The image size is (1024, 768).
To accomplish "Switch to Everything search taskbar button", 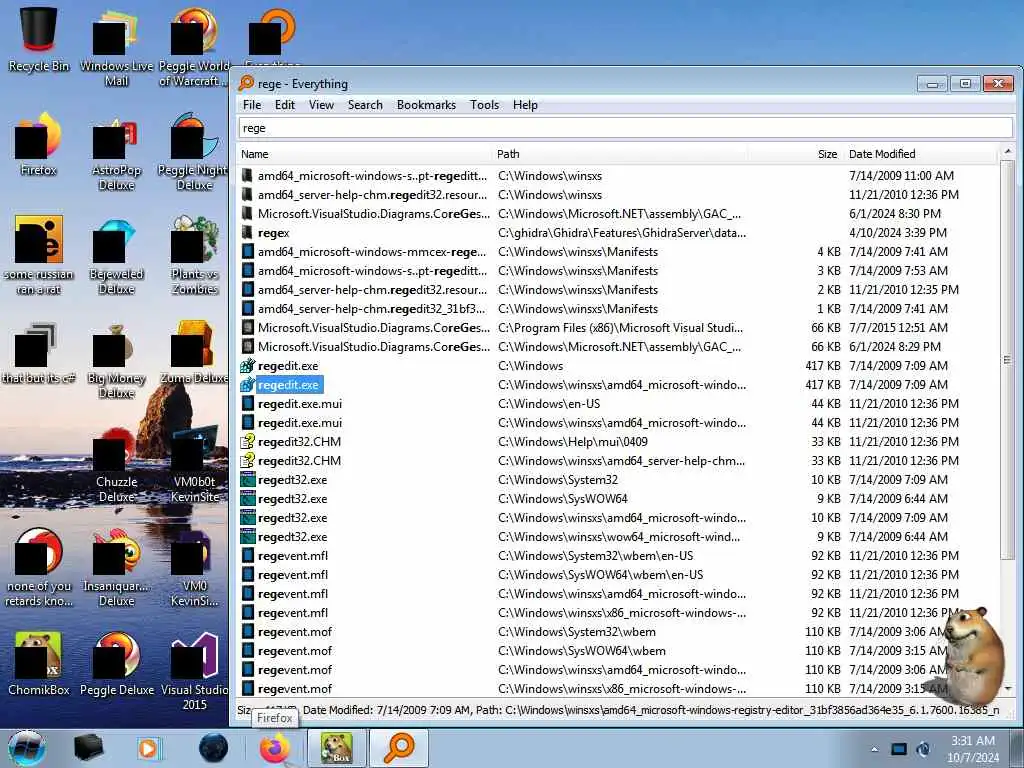I will click(x=399, y=748).
